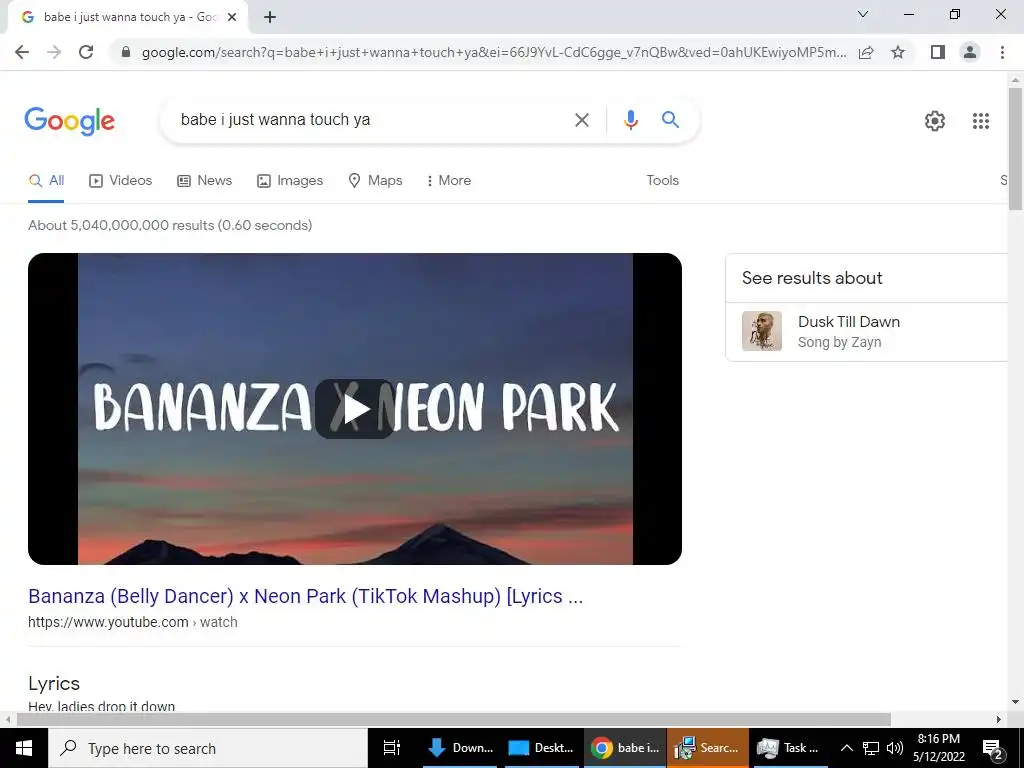The image size is (1024, 768).
Task: Open the Chrome profile avatar
Action: pyautogui.click(x=970, y=52)
